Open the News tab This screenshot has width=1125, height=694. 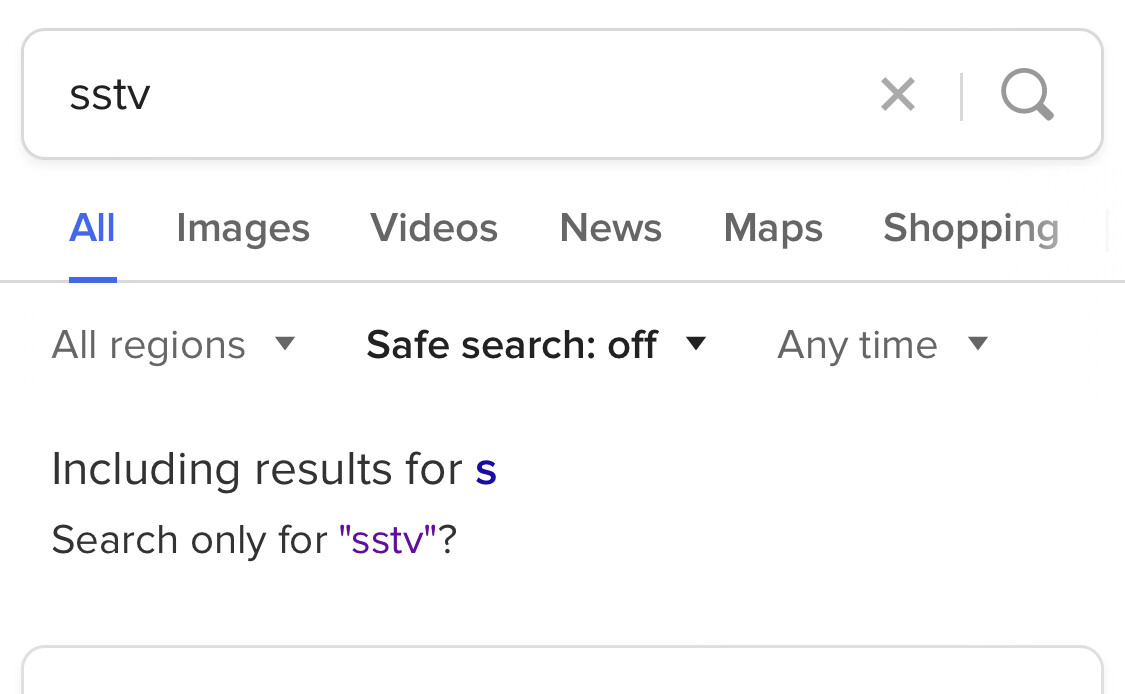point(611,228)
